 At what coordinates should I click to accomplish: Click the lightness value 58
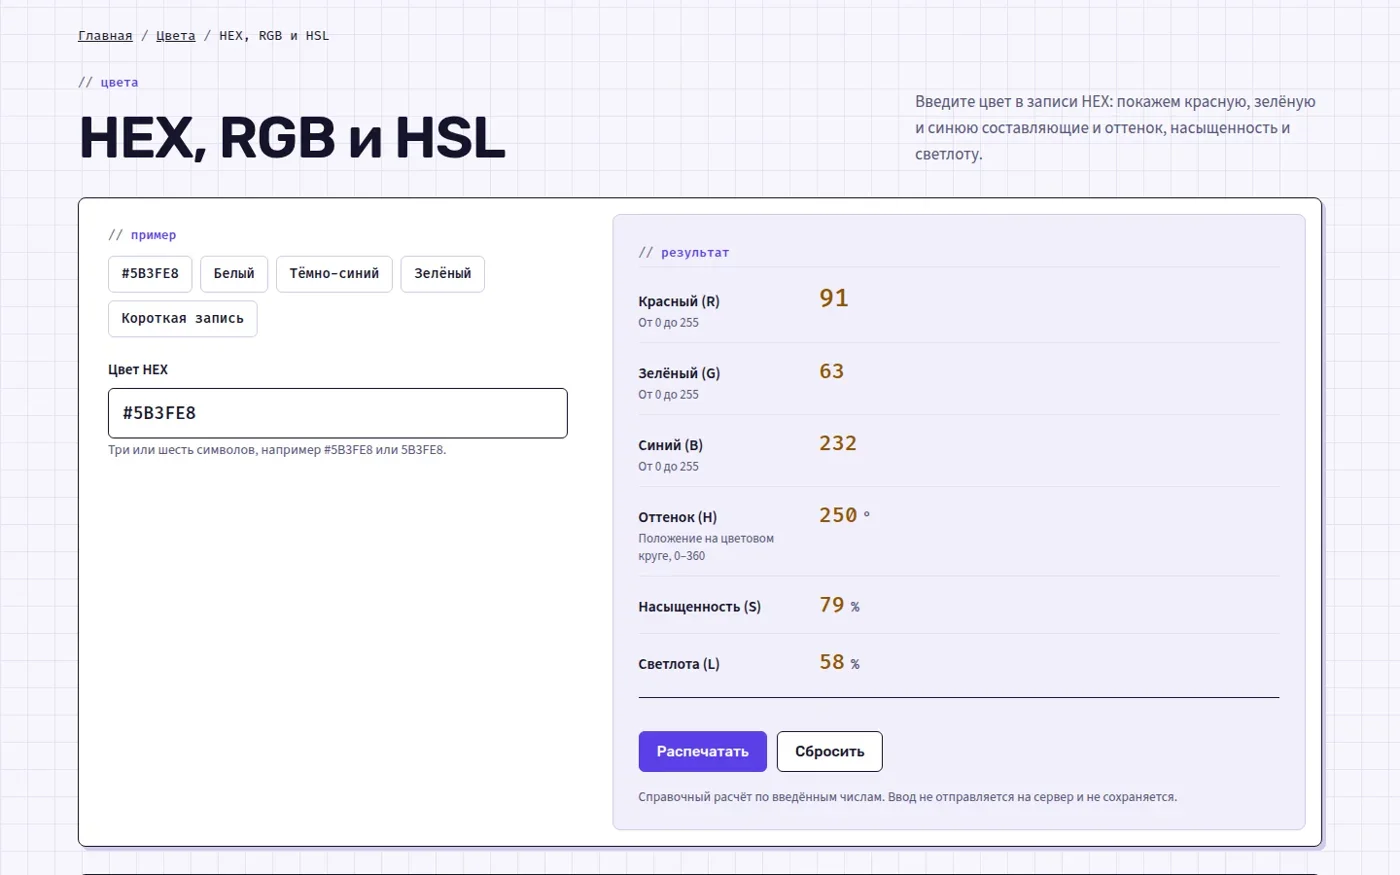[x=832, y=662]
